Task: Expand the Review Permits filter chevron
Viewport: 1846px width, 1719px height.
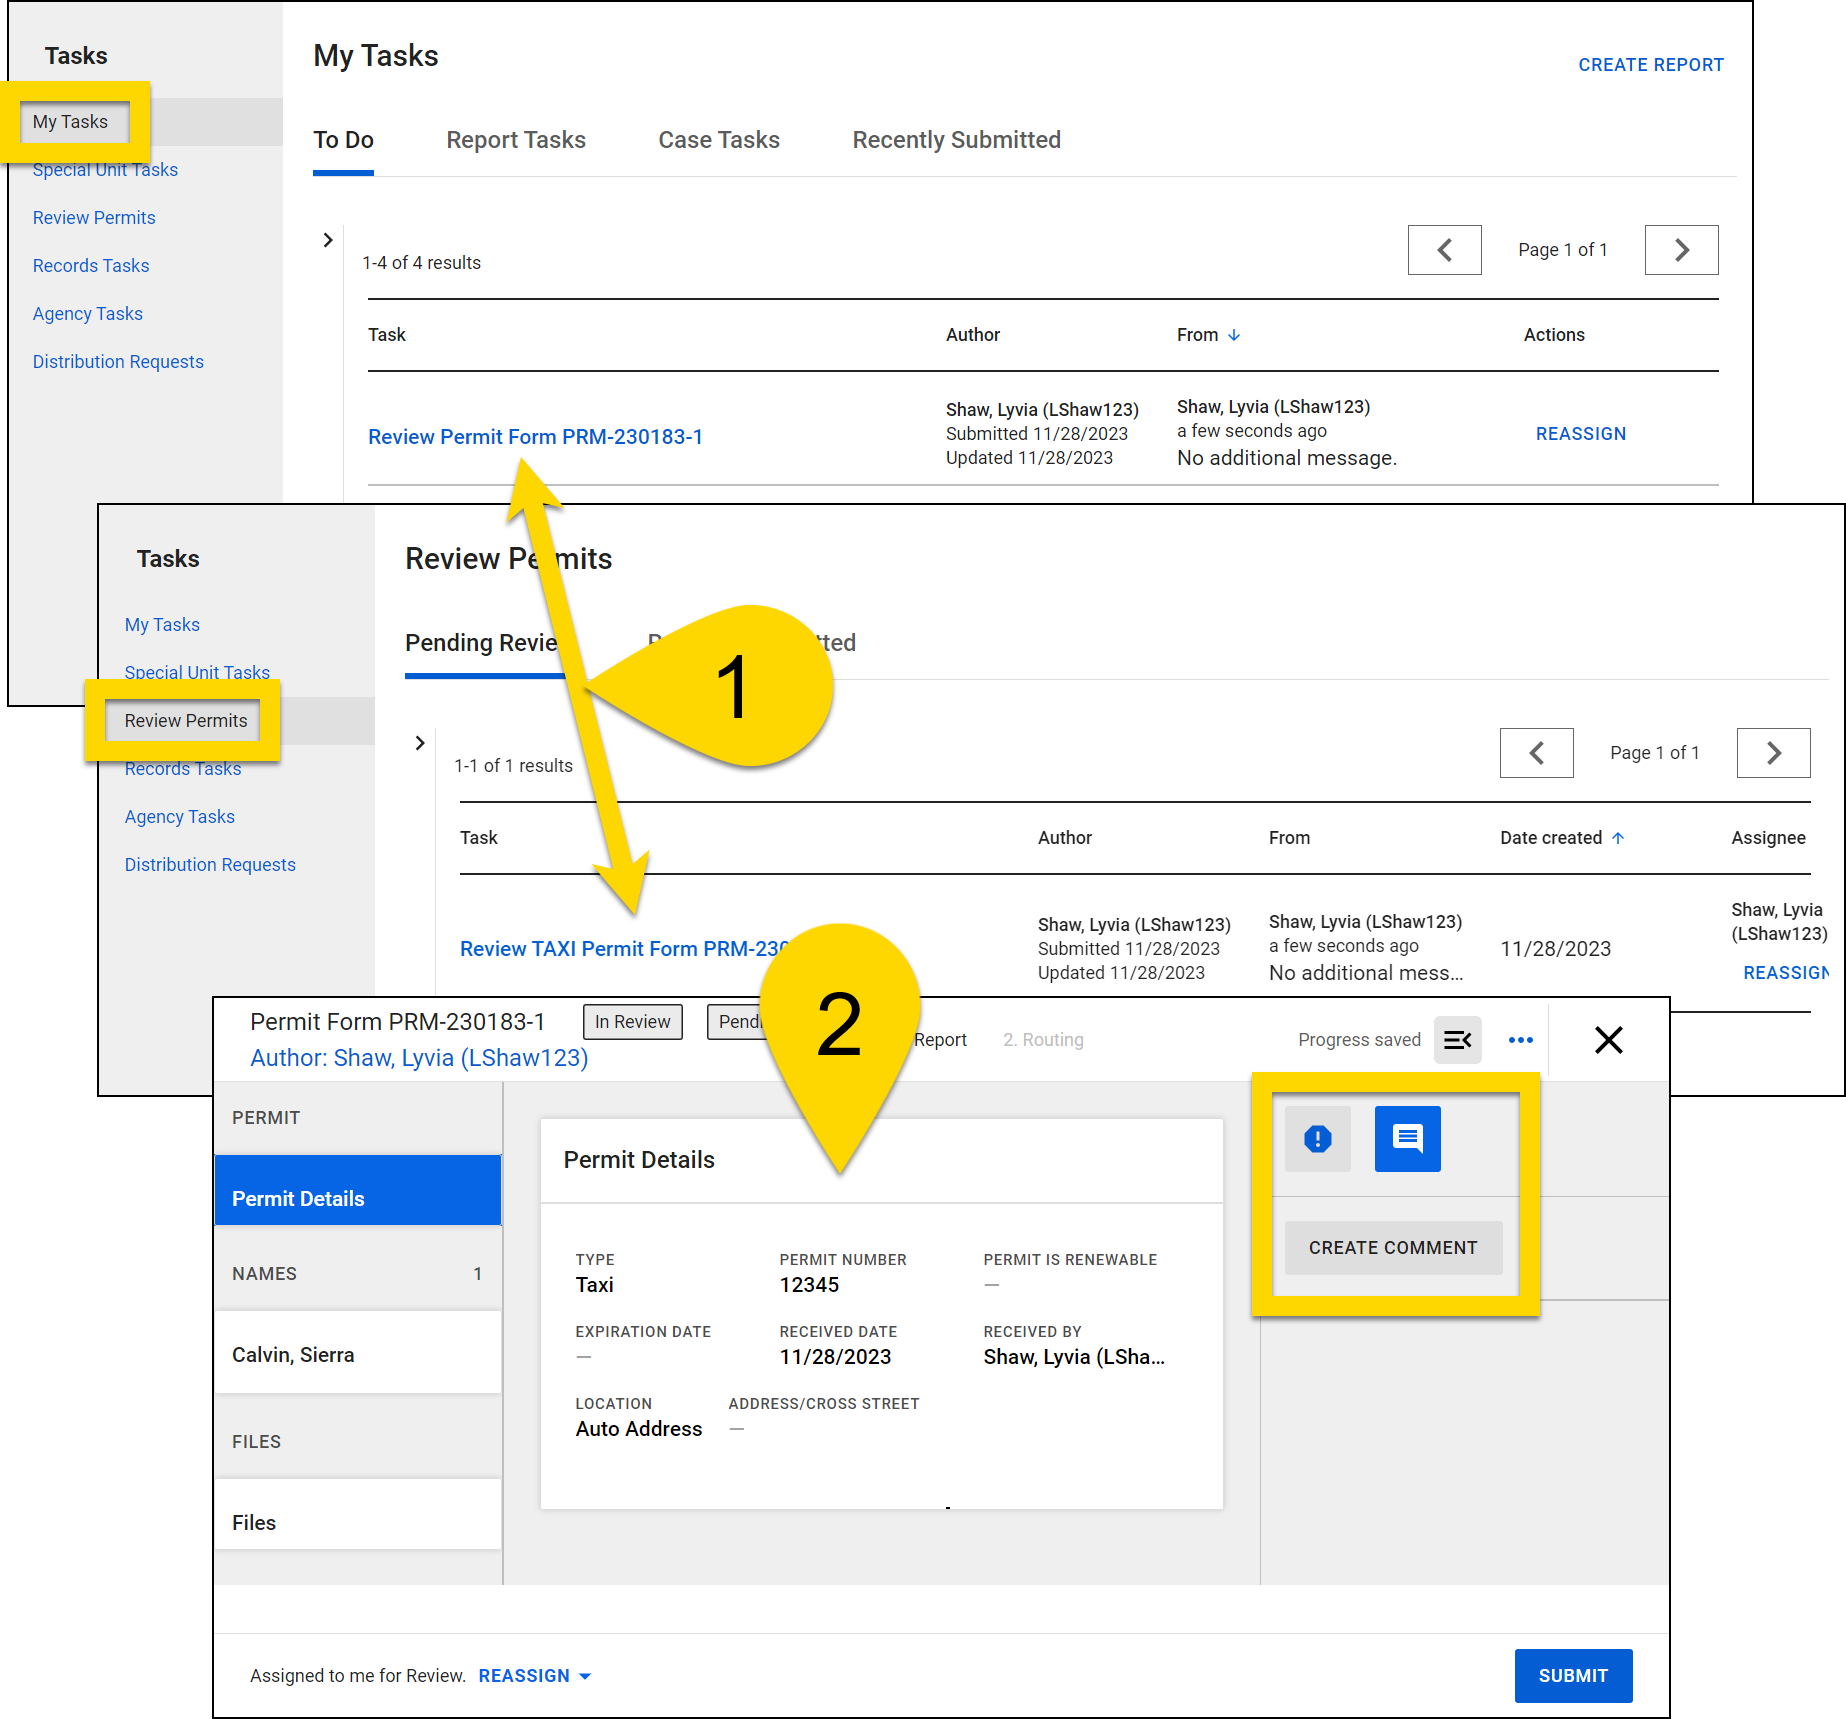Action: (420, 743)
